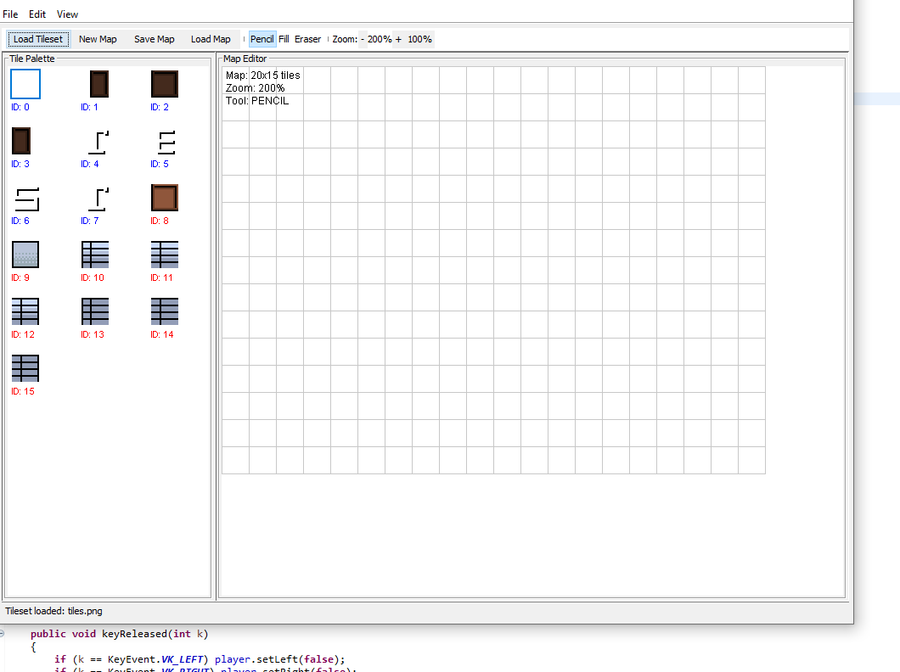900x672 pixels.
Task: Click the 'Zoom: 200%' overlay text in map
Action: coord(255,88)
